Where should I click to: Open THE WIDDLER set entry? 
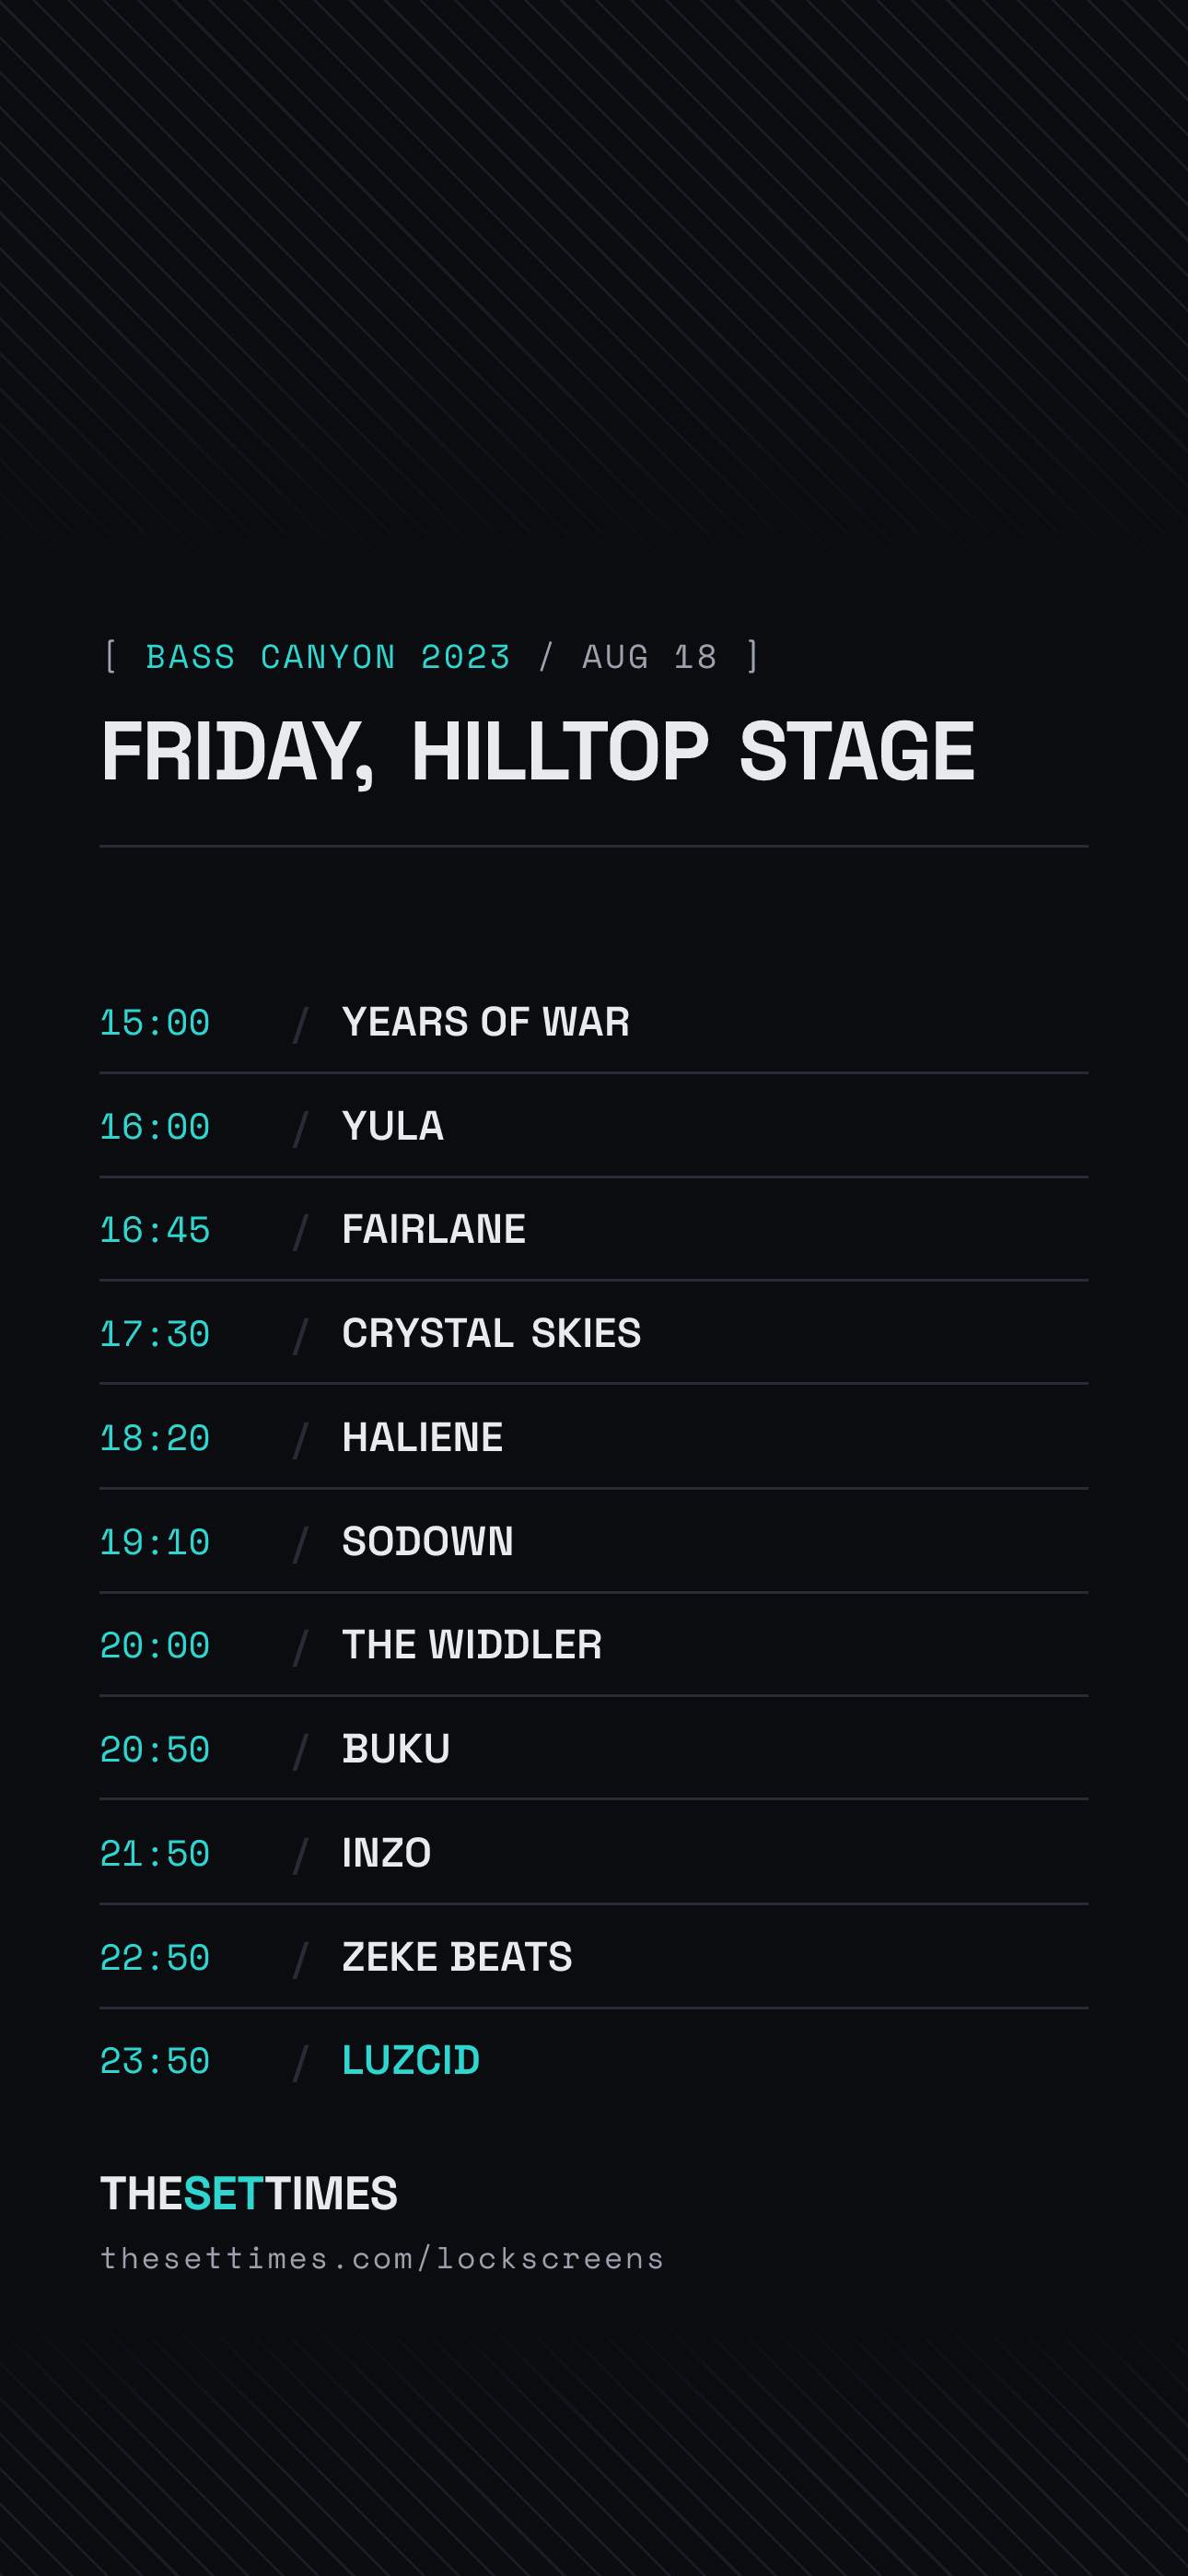pyautogui.click(x=593, y=1645)
